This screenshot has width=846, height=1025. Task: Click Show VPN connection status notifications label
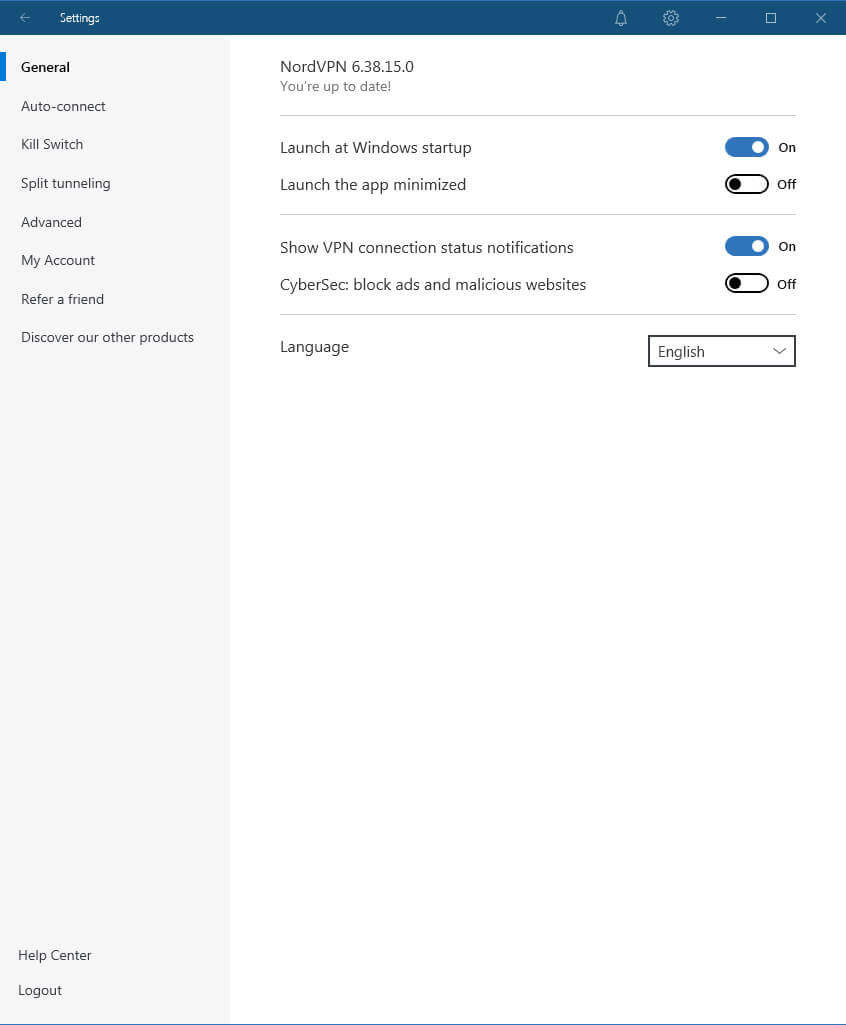426,248
